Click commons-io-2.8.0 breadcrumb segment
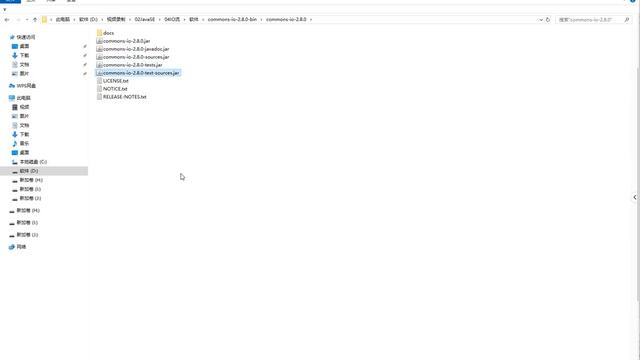 (x=286, y=20)
